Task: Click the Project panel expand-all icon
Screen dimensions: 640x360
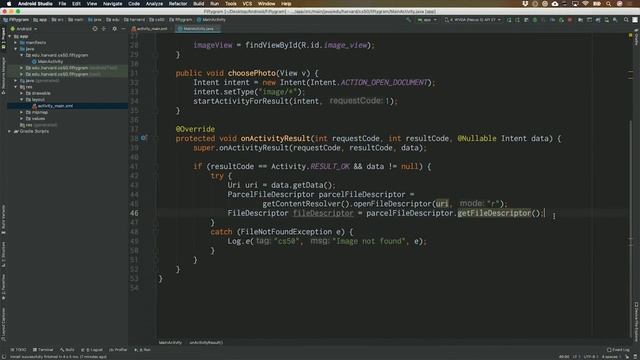Action: (x=104, y=29)
